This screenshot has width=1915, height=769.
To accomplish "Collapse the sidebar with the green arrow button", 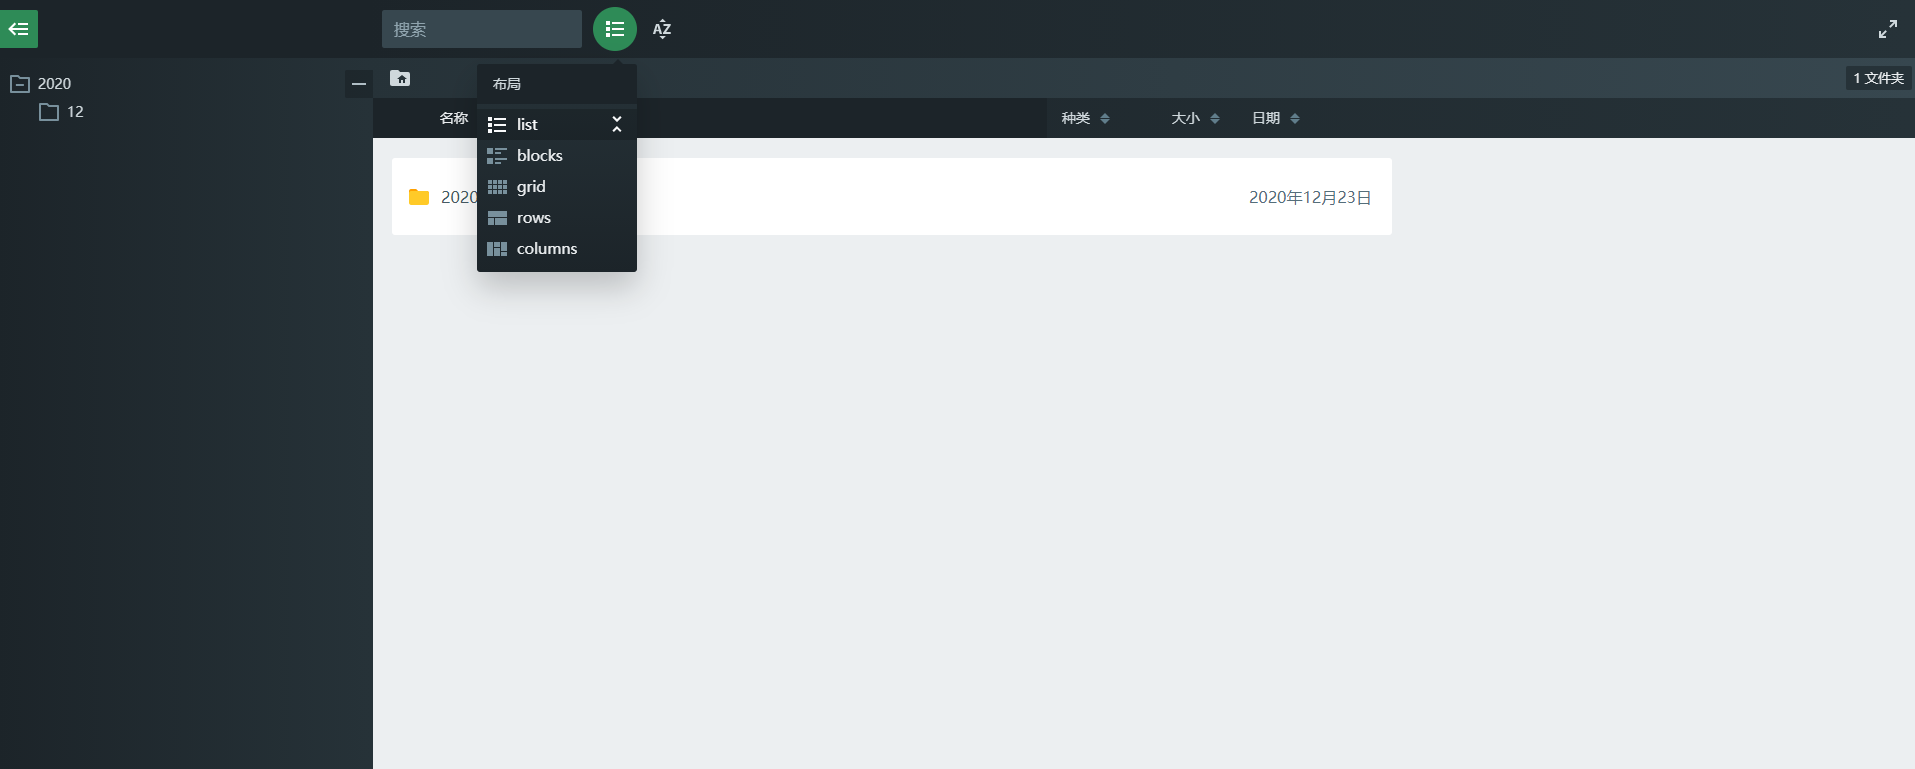I will click(x=19, y=29).
